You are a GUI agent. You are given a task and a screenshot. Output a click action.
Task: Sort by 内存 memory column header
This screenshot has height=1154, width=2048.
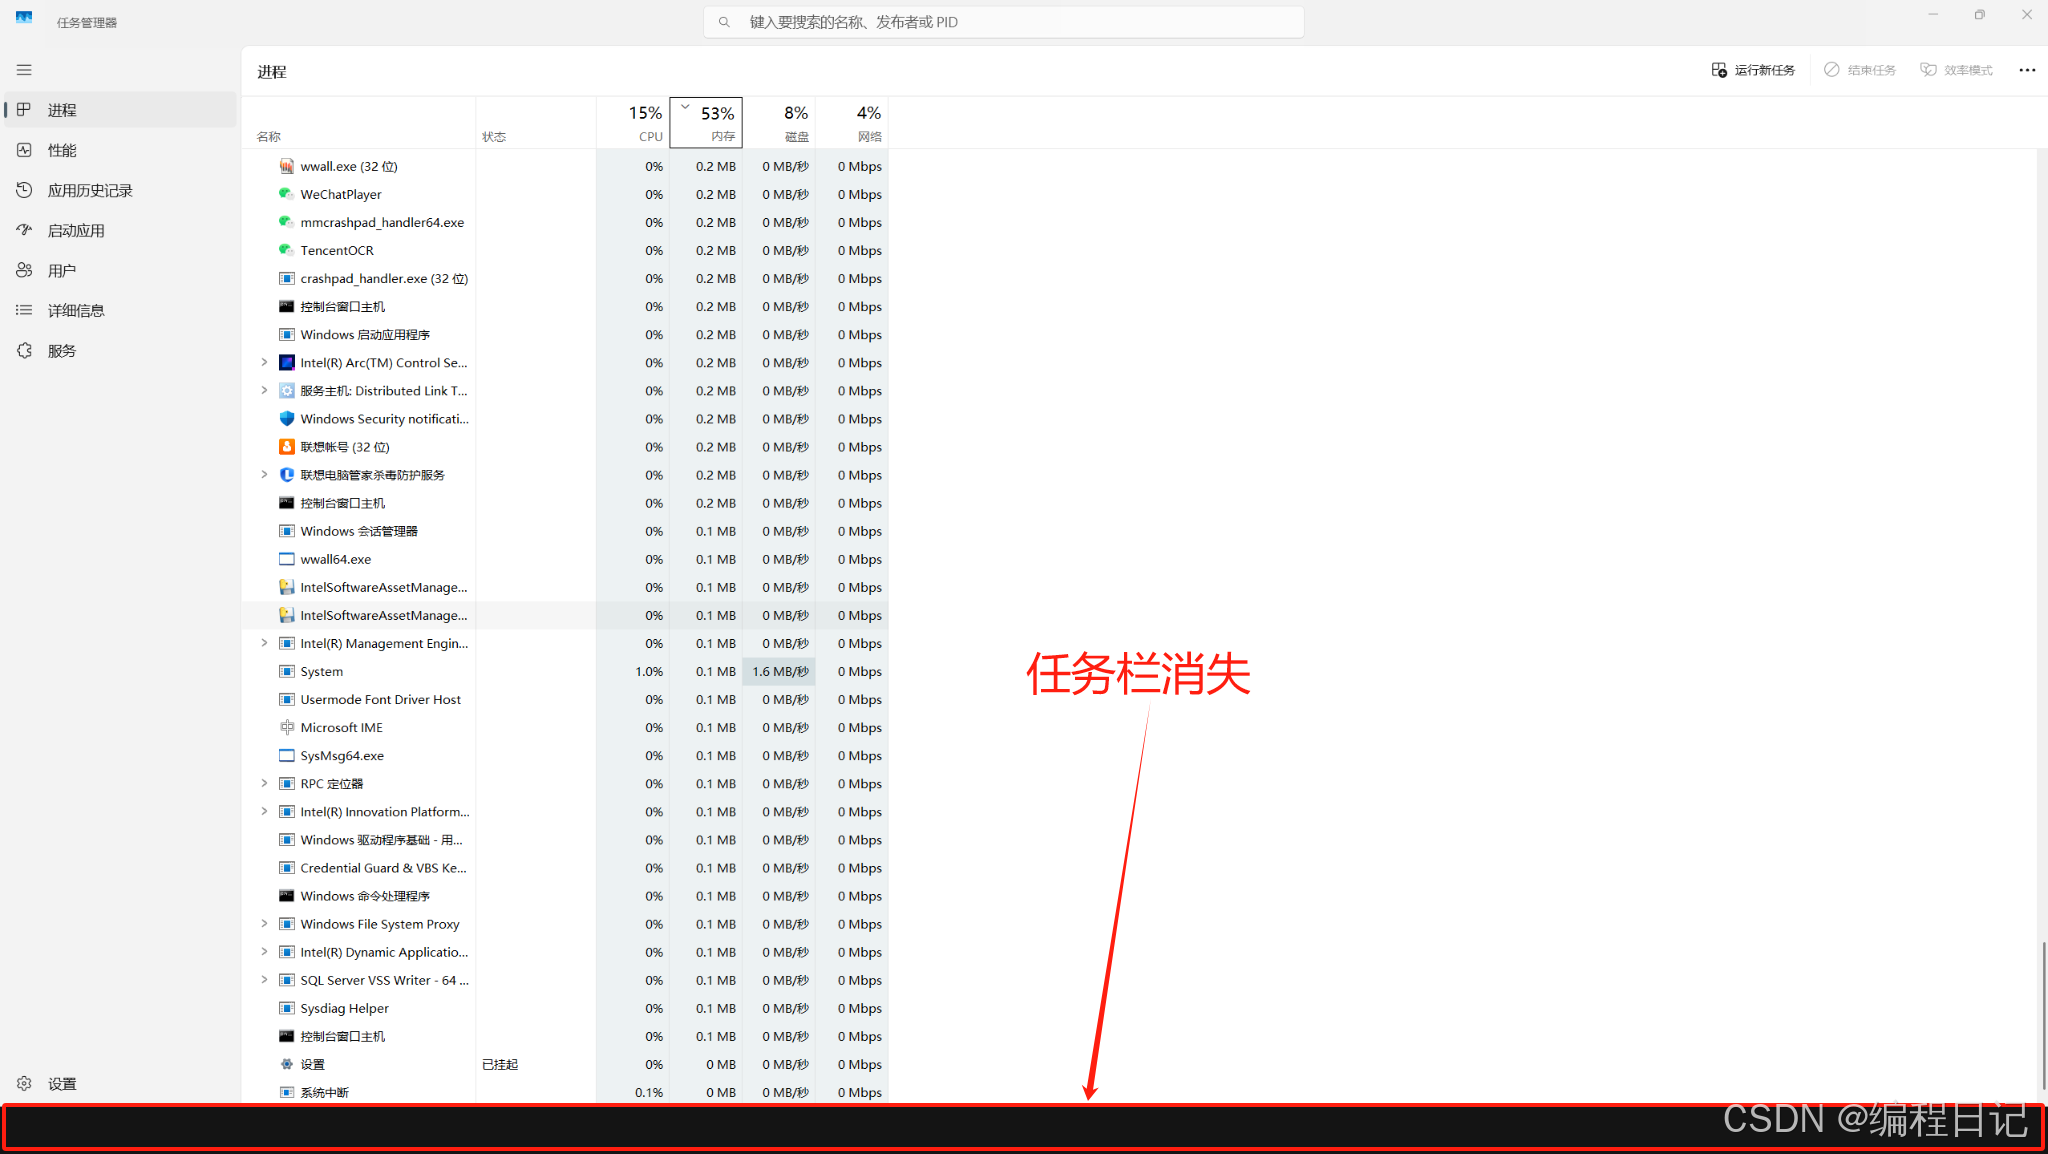(706, 123)
